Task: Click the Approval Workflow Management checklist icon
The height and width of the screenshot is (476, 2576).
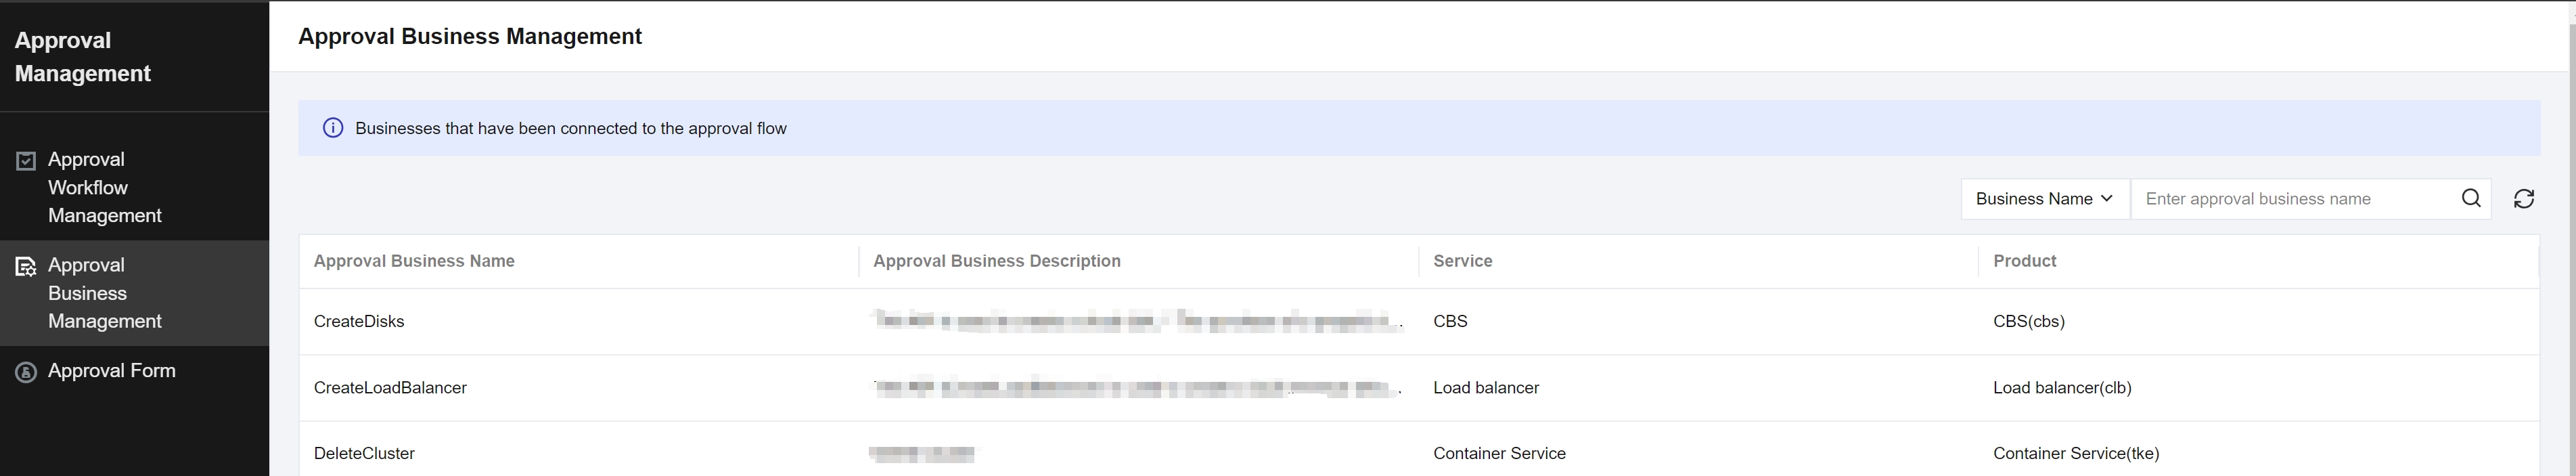Action: tap(26, 161)
